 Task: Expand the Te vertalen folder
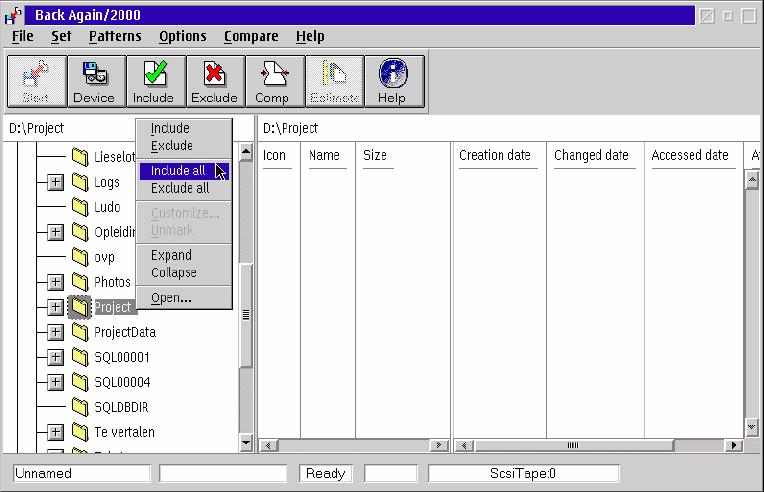click(56, 432)
